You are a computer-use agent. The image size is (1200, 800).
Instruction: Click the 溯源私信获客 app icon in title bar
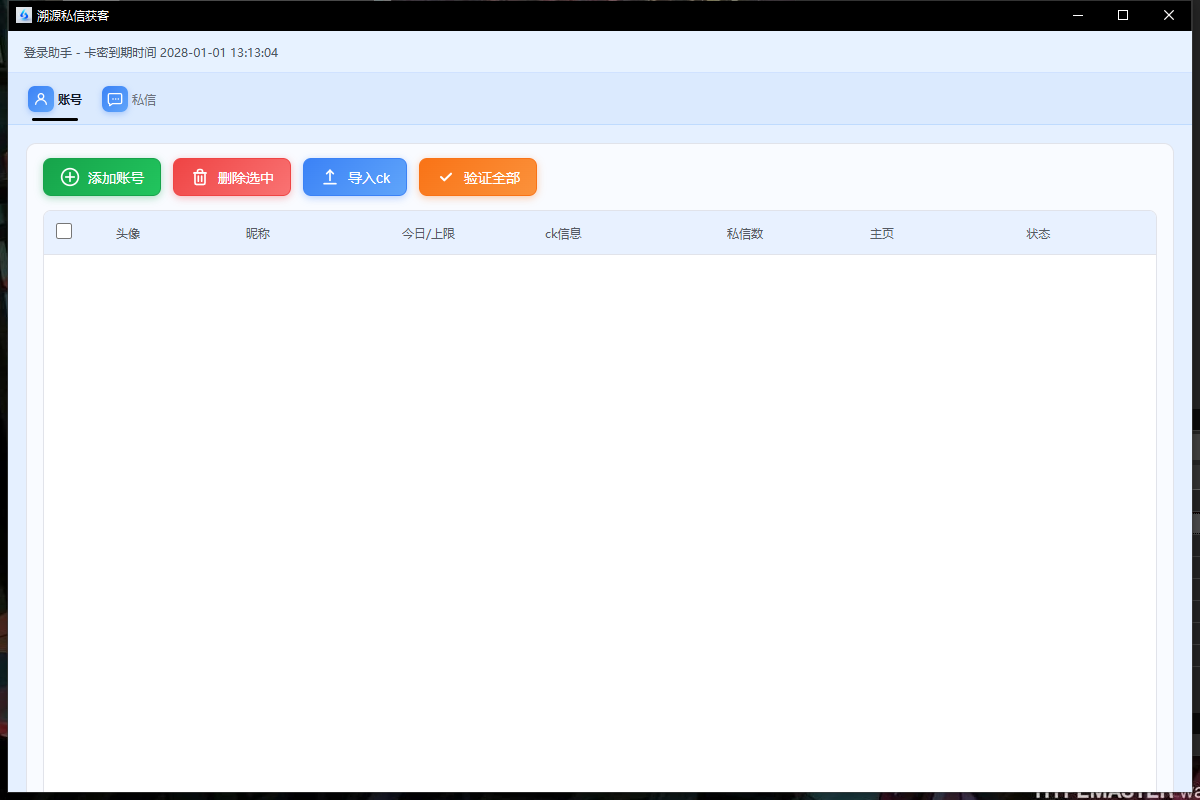point(24,15)
